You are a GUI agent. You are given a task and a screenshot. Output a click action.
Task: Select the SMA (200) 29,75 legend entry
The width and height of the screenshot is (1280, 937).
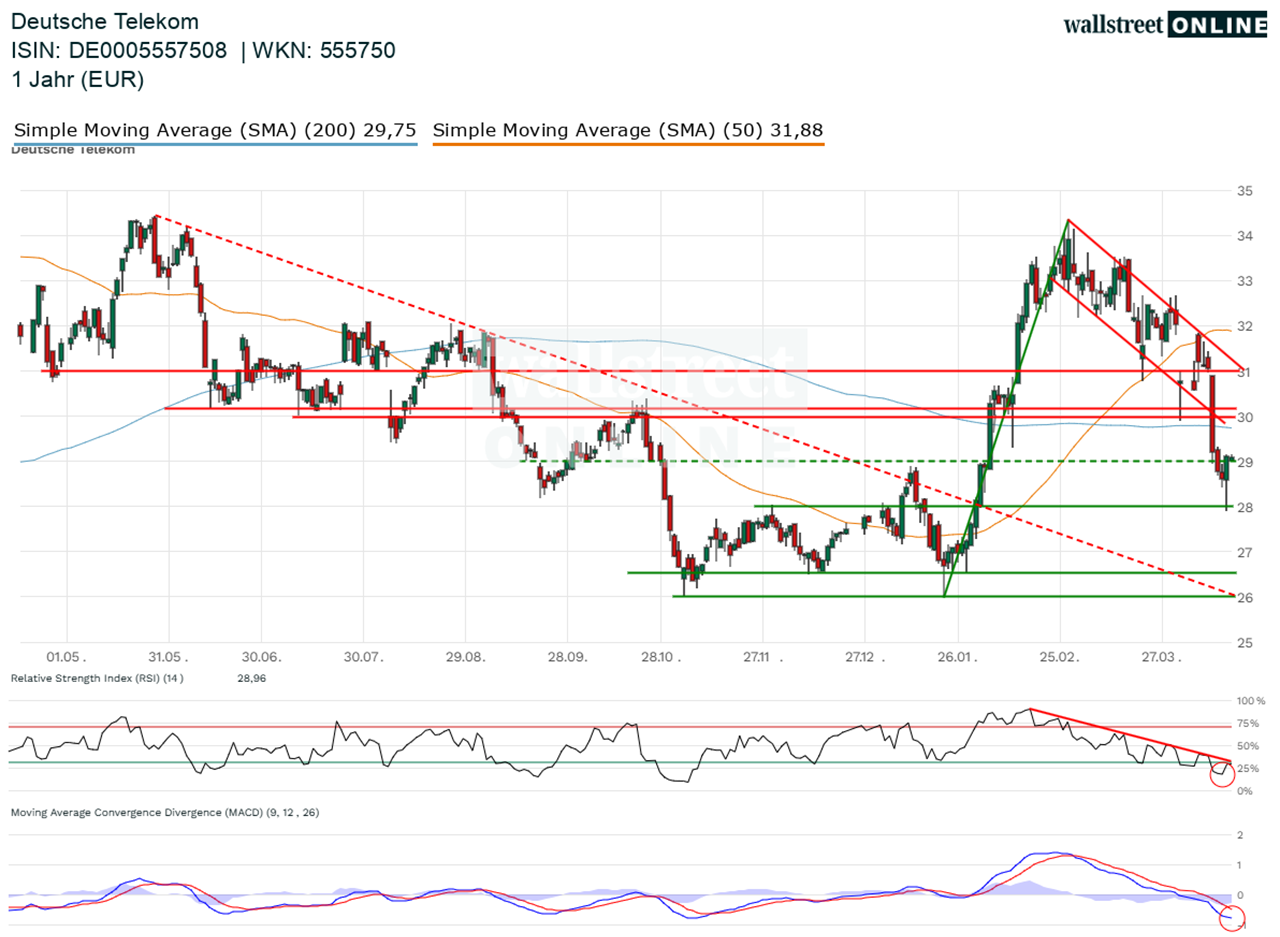(x=214, y=130)
